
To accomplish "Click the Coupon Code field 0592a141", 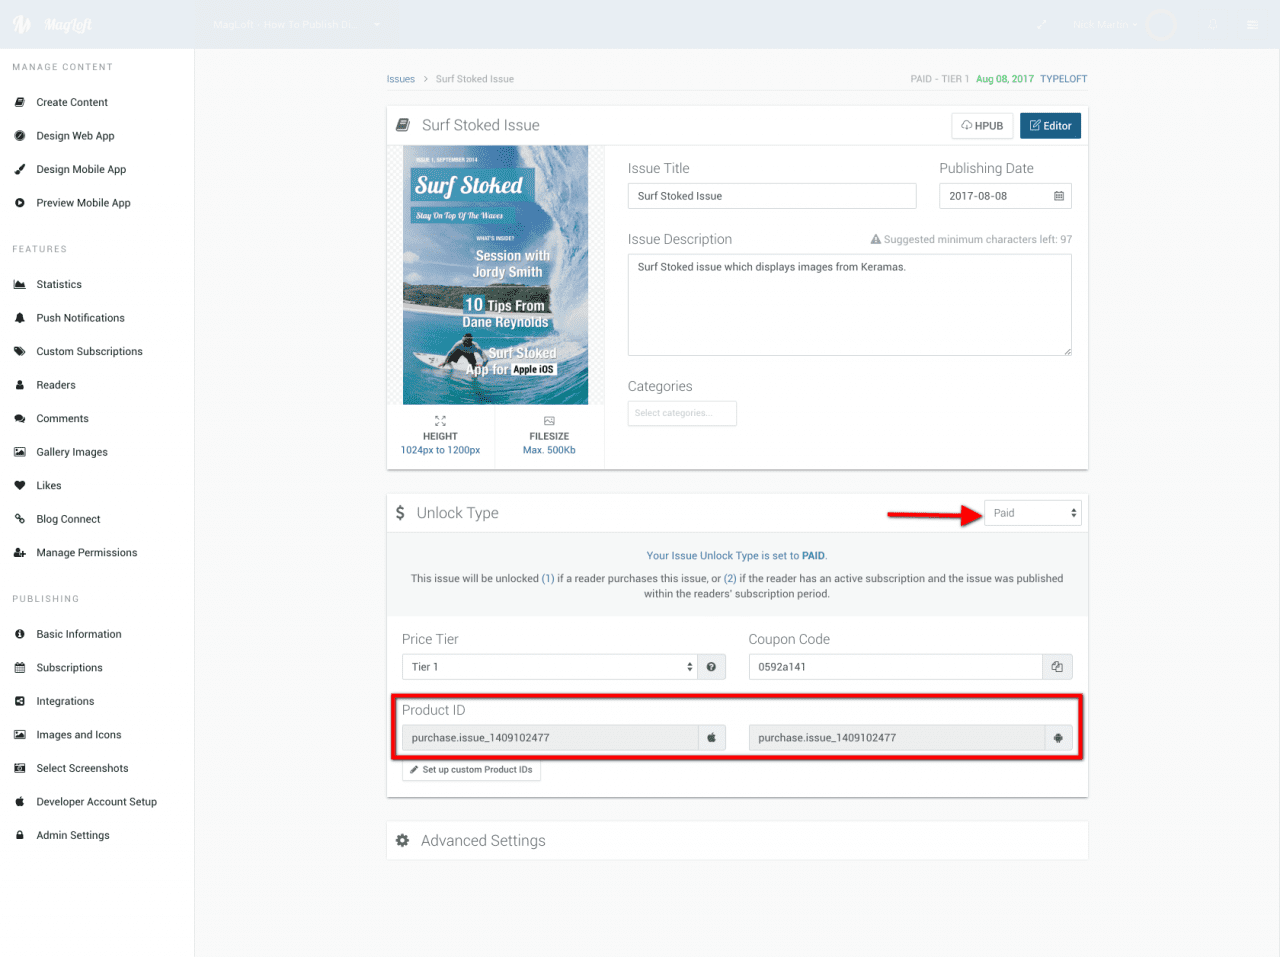I will coord(896,667).
